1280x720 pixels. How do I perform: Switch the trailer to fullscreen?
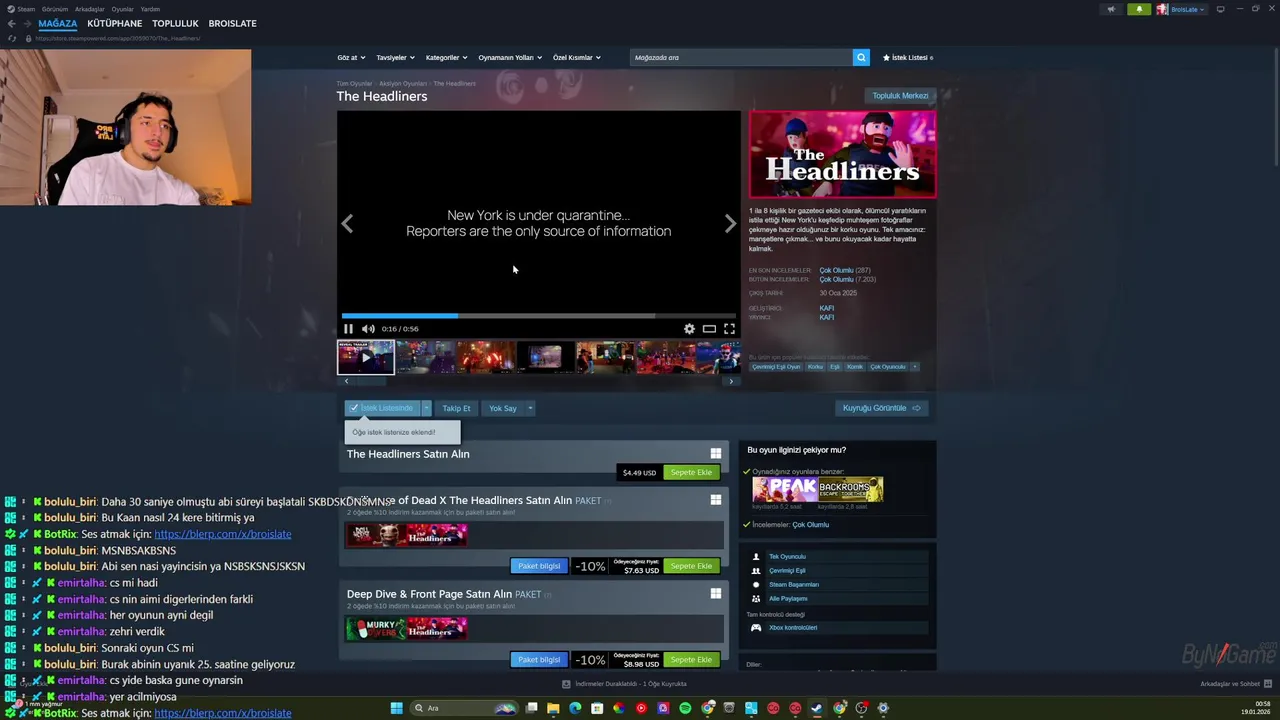(x=729, y=329)
